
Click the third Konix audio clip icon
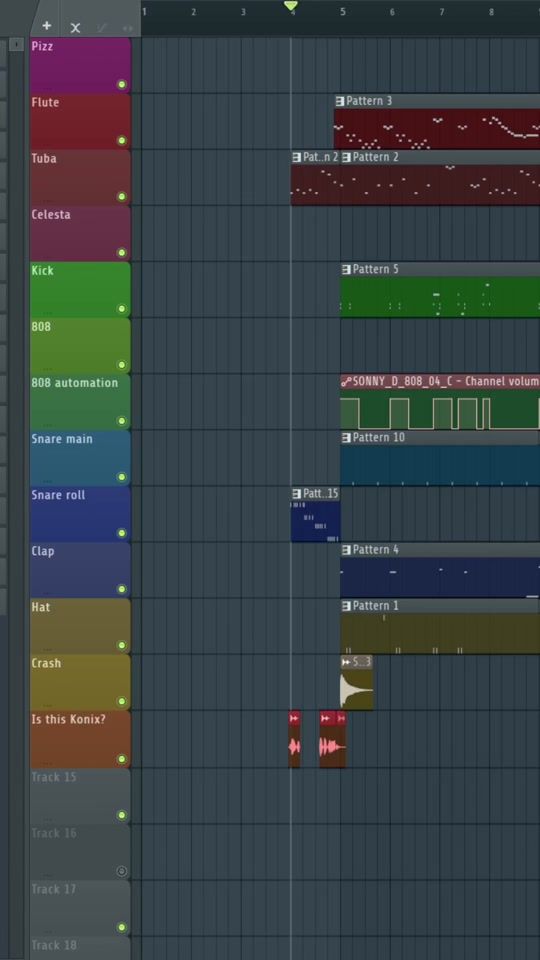pos(341,718)
